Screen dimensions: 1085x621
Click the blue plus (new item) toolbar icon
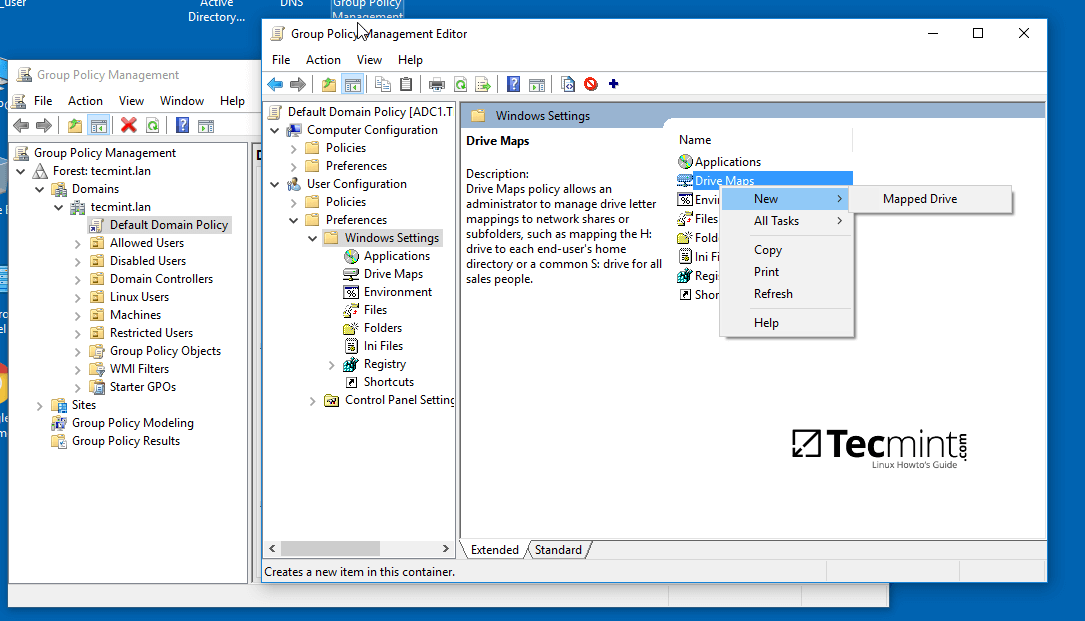point(614,84)
